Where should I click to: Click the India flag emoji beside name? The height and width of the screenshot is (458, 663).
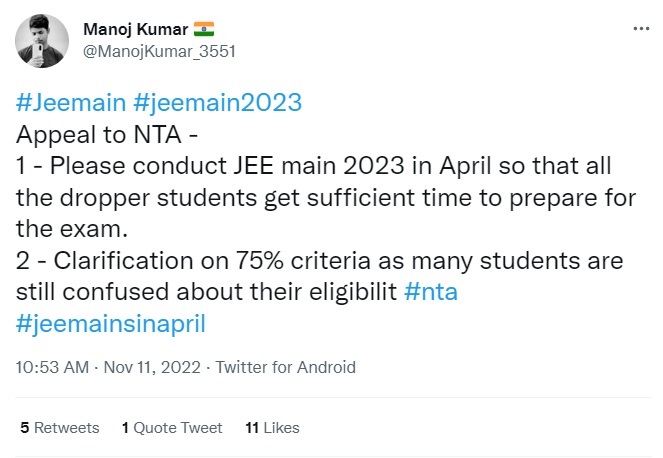205,29
